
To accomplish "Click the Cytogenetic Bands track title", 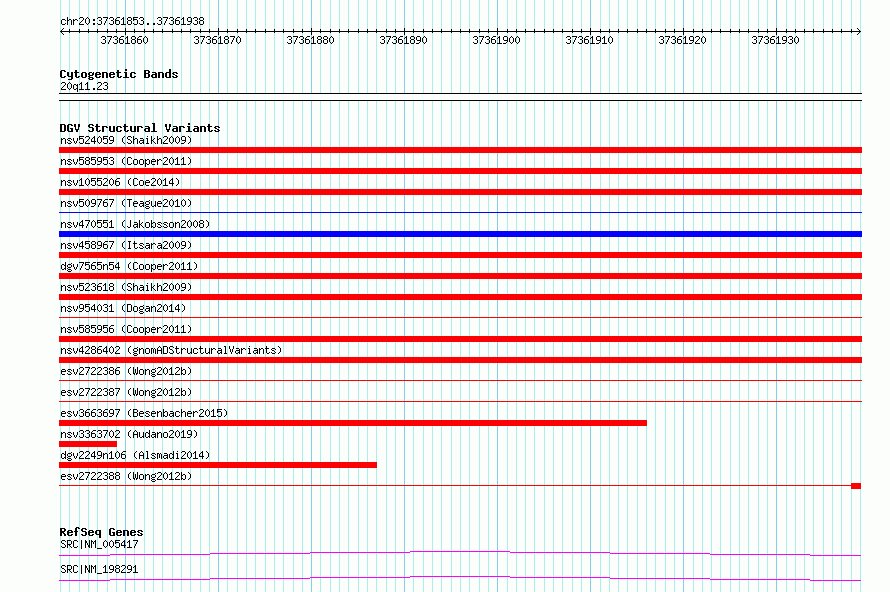I will [x=119, y=74].
